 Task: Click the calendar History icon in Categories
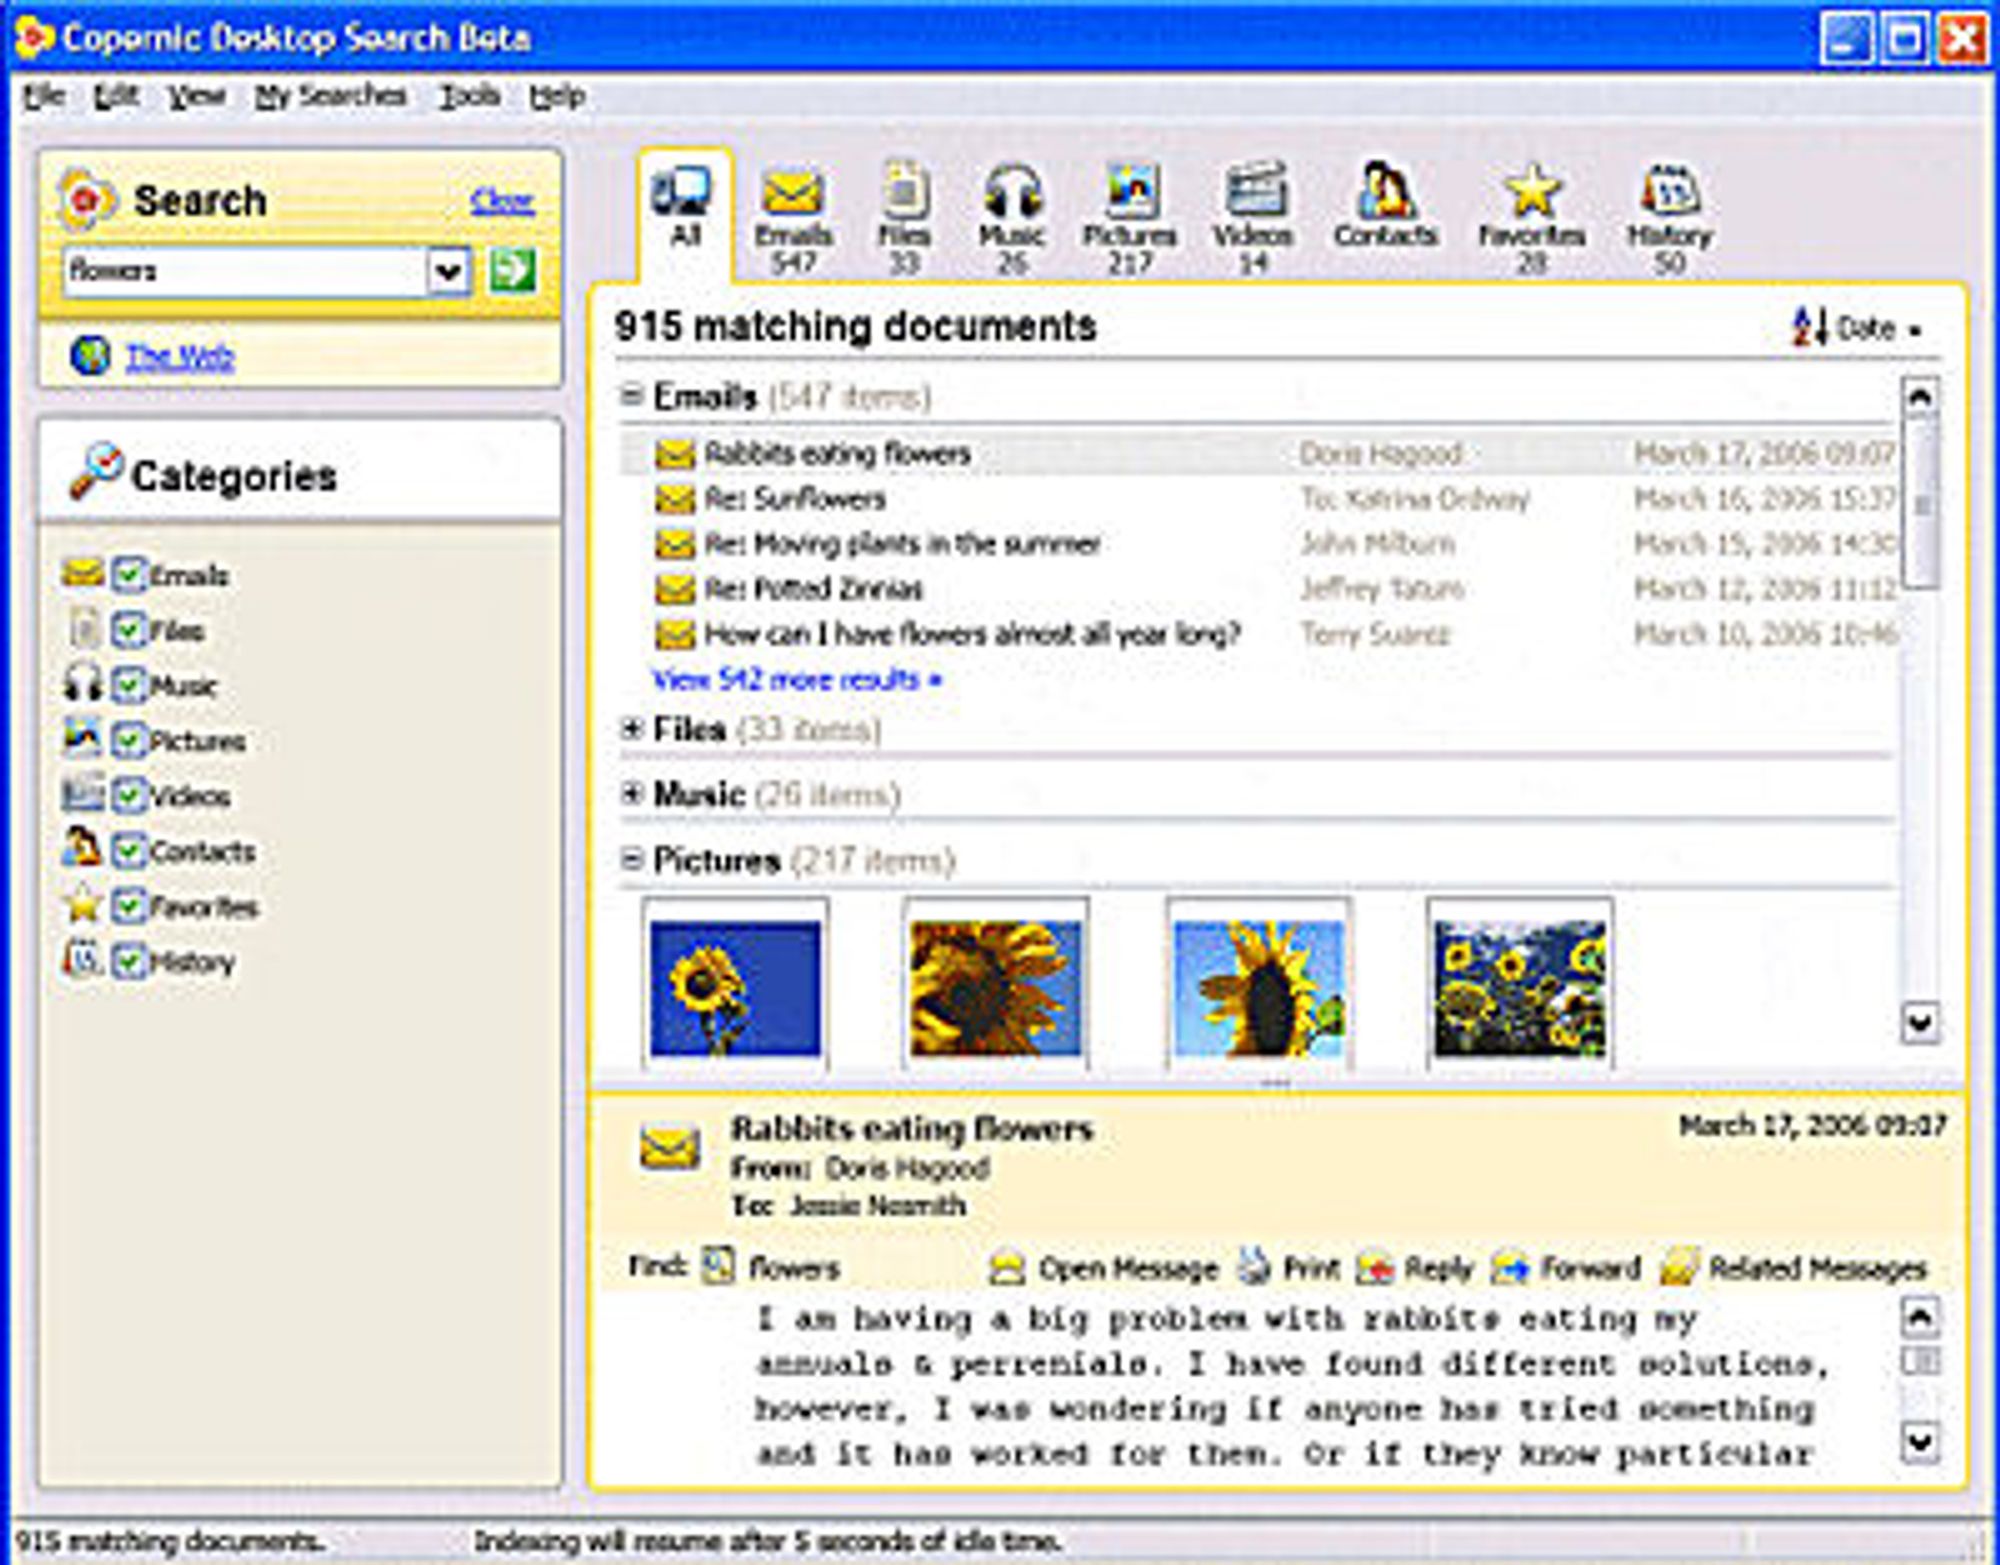[82, 958]
